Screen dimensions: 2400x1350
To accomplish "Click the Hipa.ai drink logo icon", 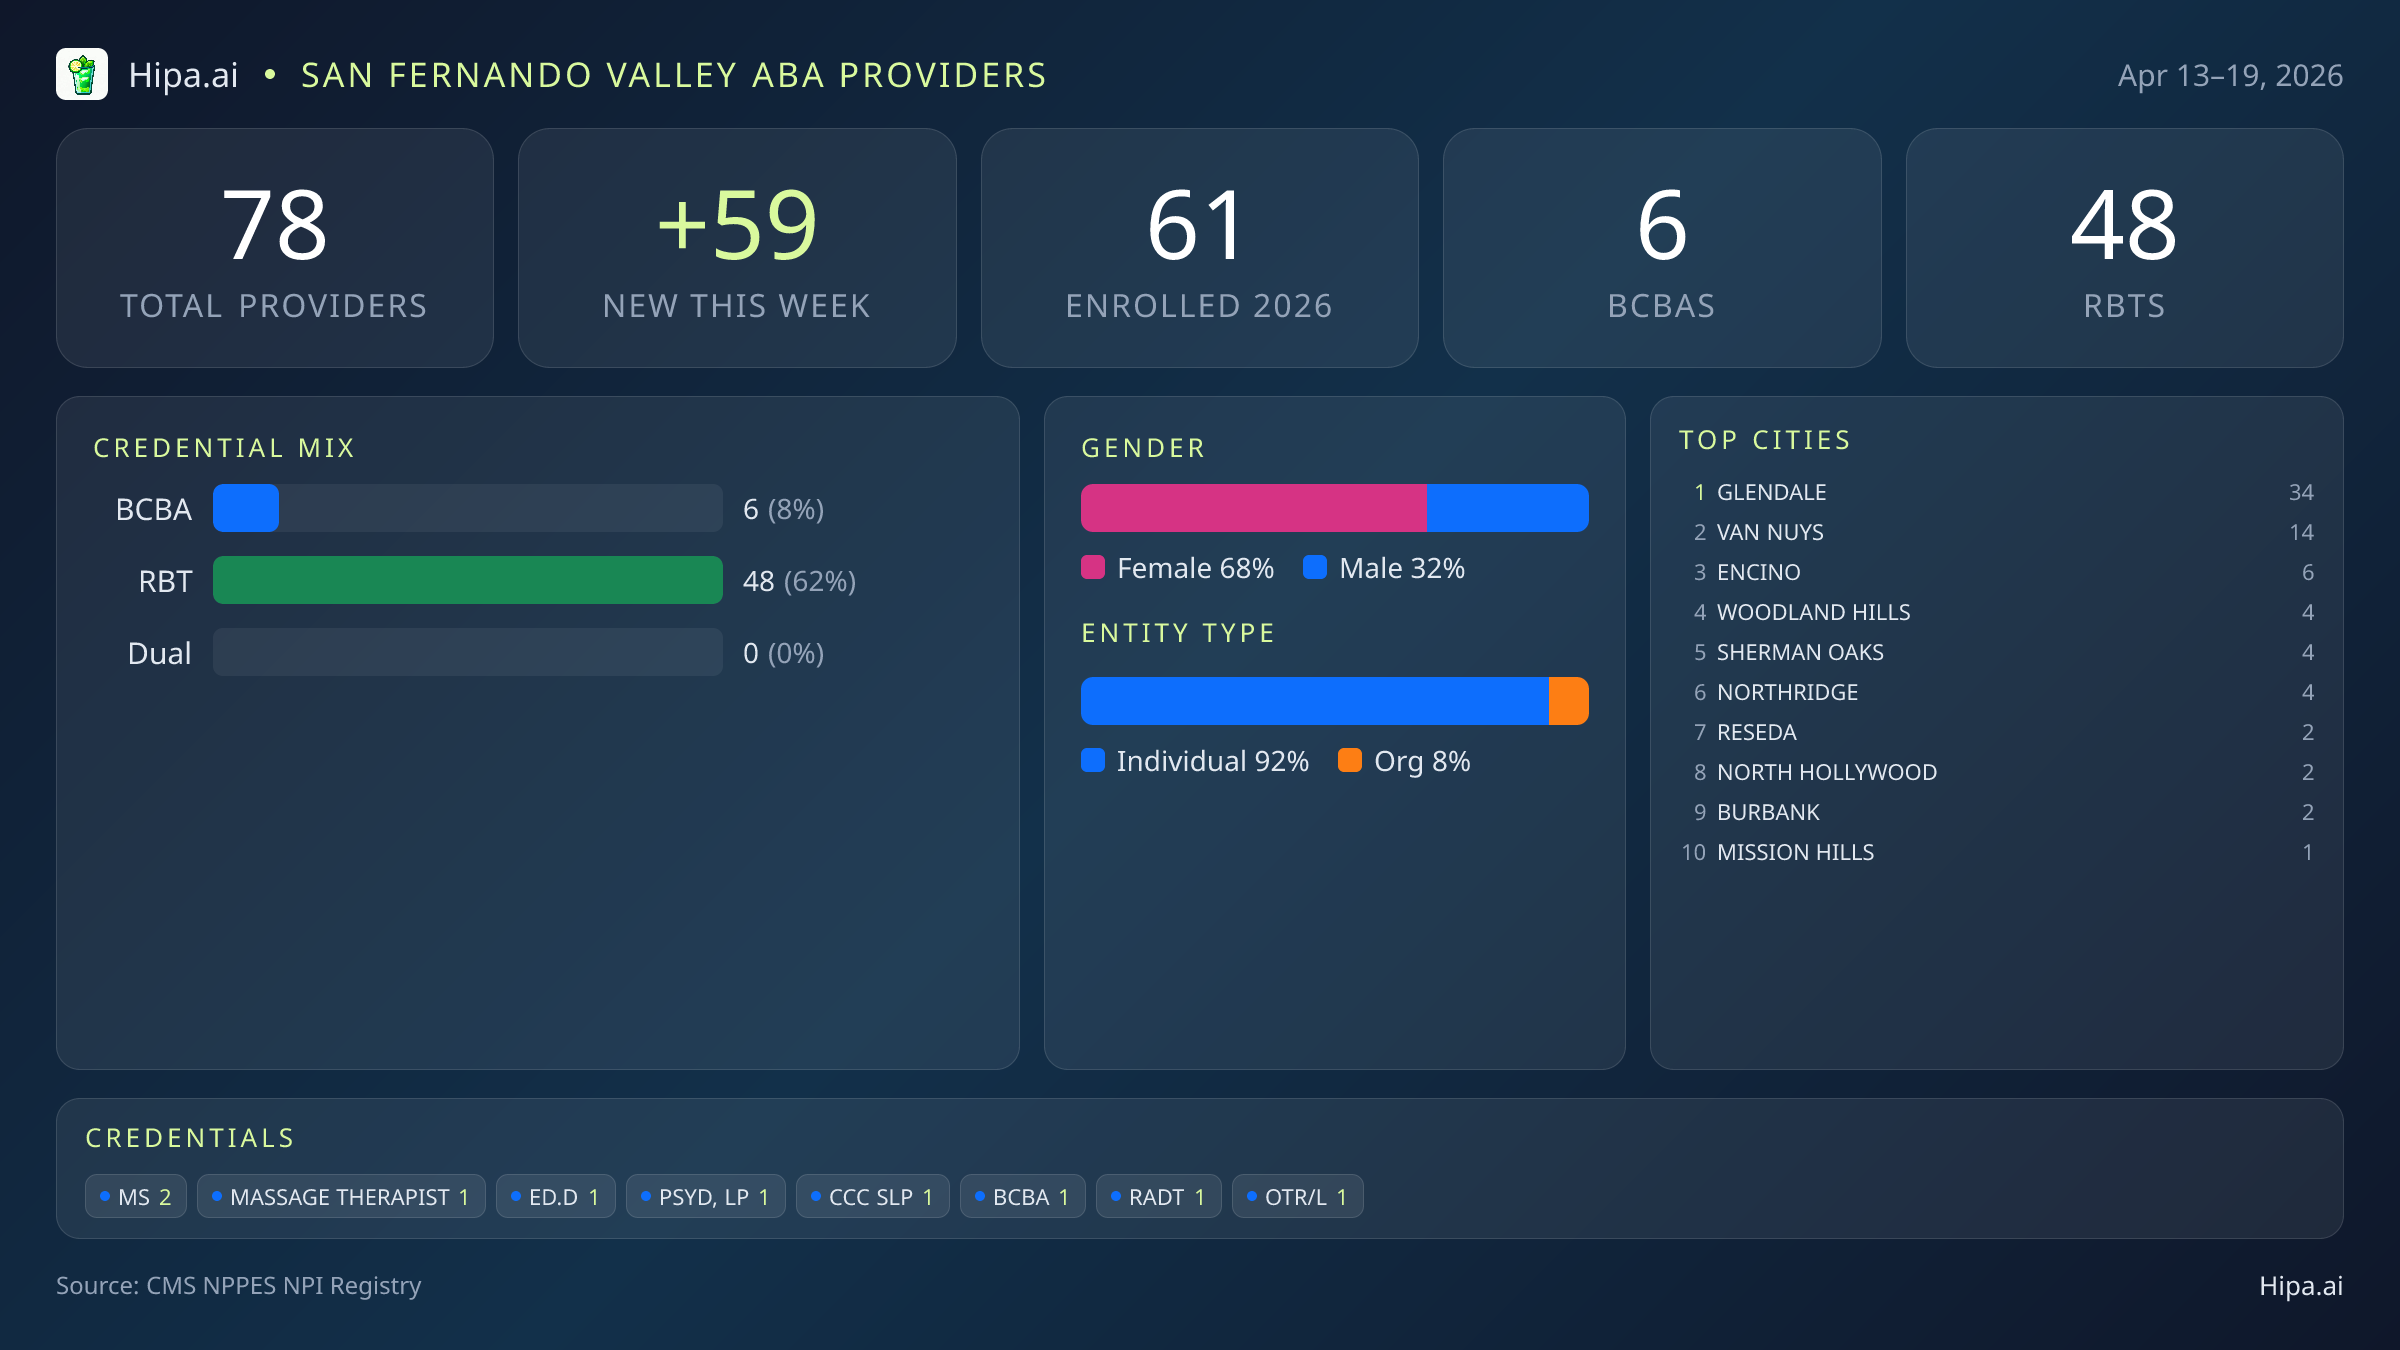I will pos(83,74).
